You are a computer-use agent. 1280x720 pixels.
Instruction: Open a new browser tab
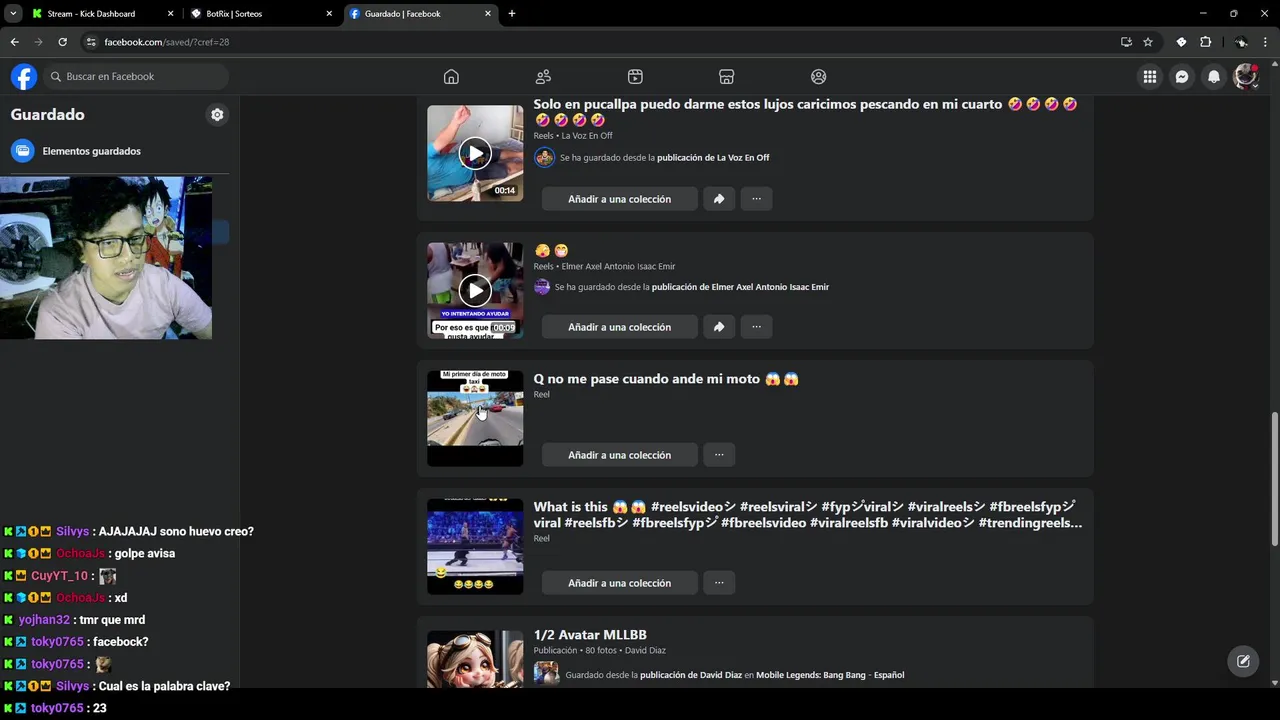(x=512, y=14)
